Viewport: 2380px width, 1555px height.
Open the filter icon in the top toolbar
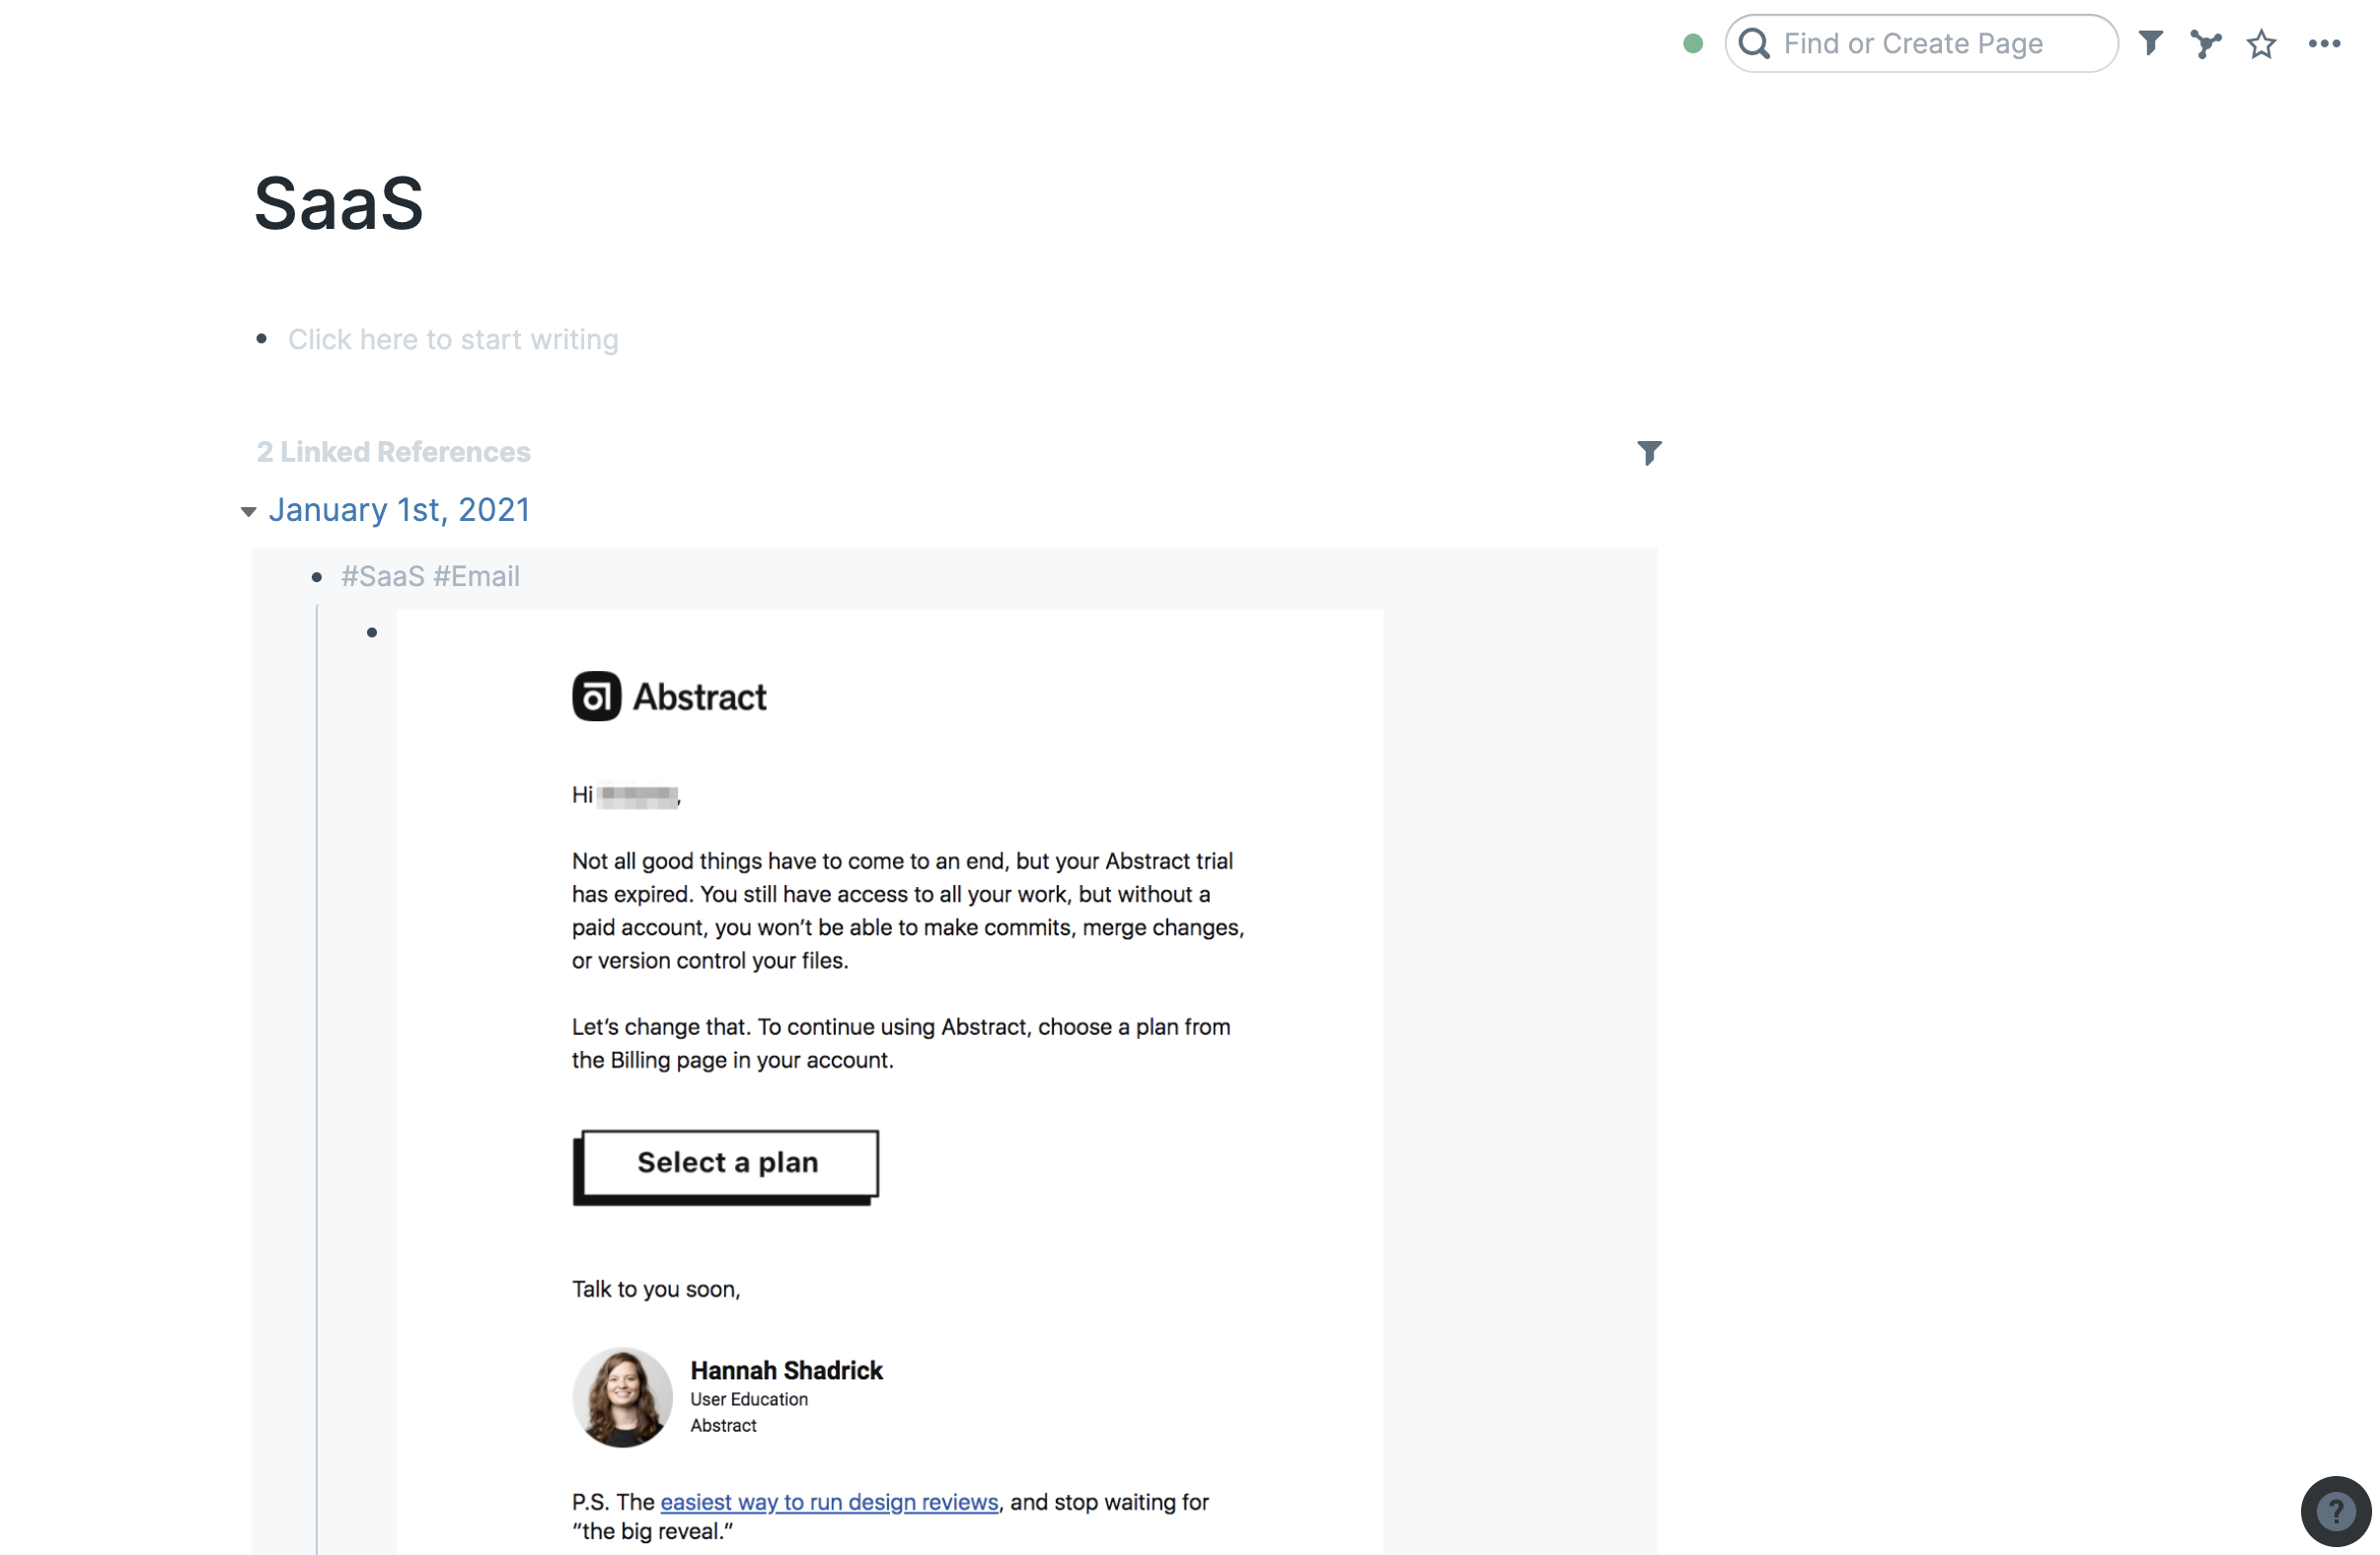[x=2151, y=43]
